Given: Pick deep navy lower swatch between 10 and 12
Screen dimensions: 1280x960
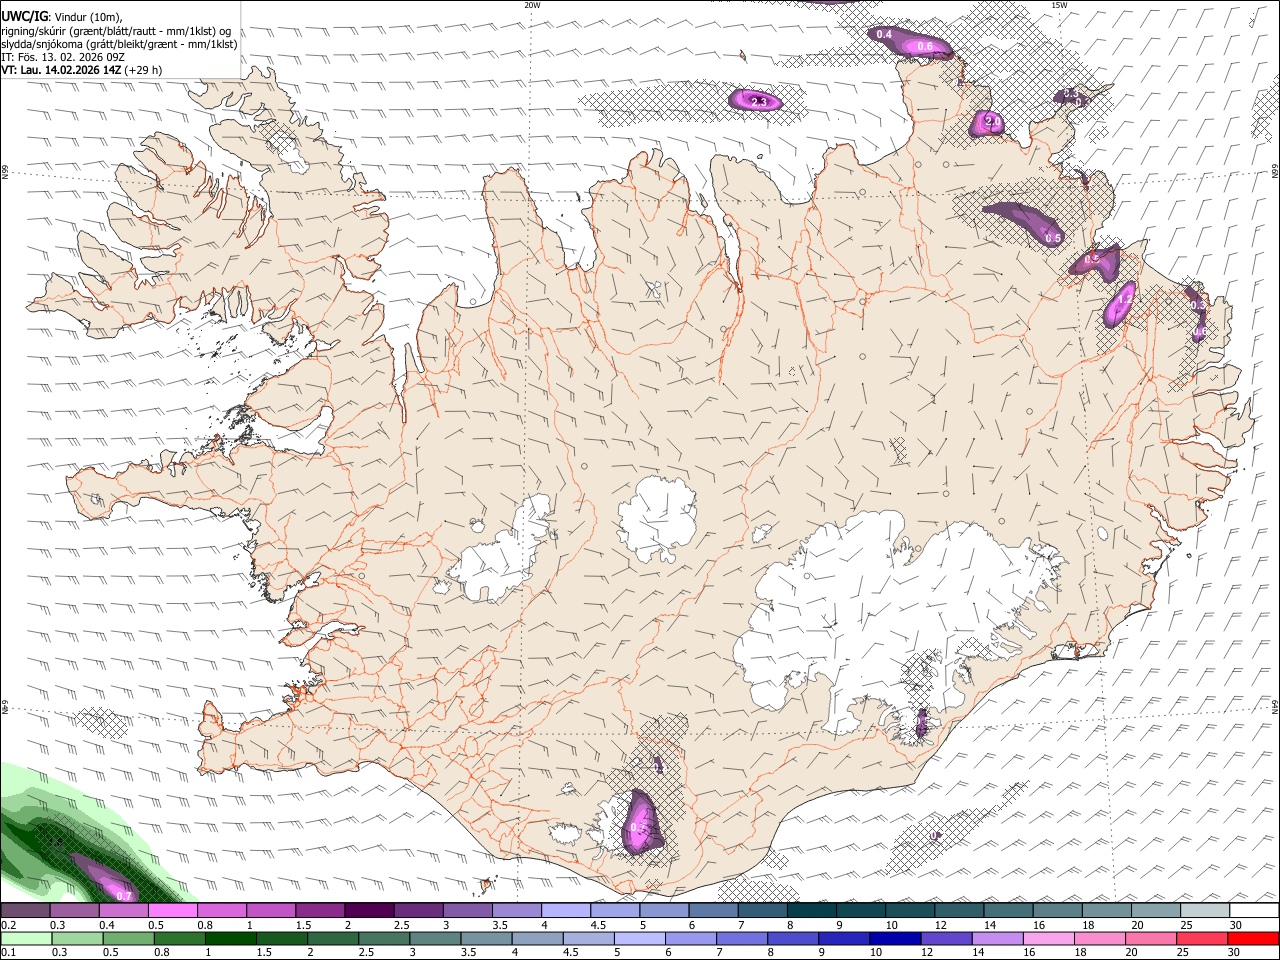Looking at the screenshot, I should point(895,939).
